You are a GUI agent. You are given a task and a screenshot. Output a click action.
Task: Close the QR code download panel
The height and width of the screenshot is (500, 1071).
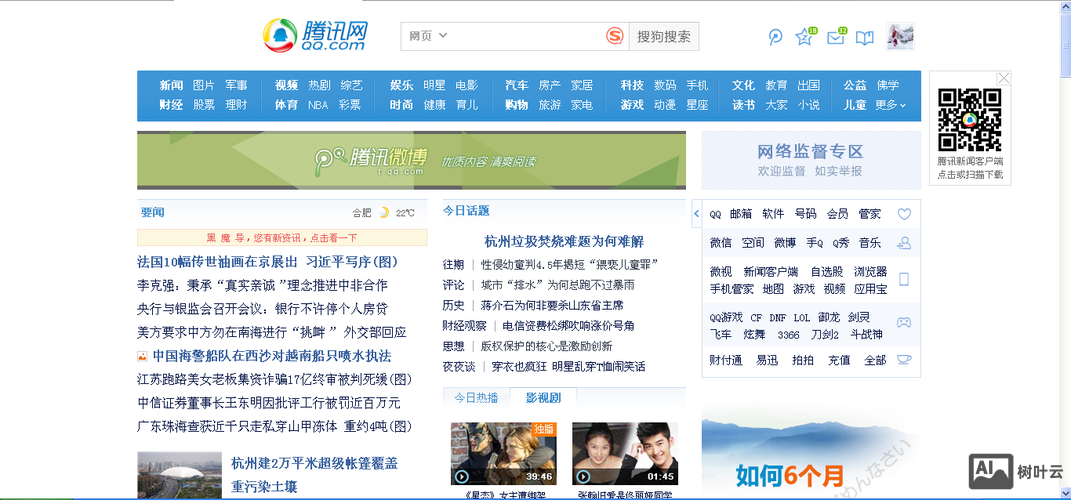click(1003, 78)
